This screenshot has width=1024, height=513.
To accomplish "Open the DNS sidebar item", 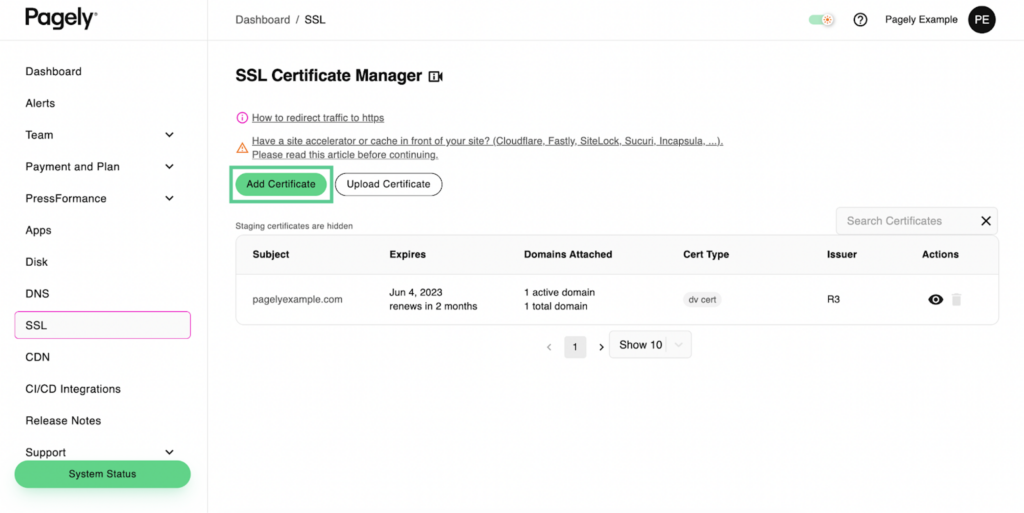I will coord(37,294).
